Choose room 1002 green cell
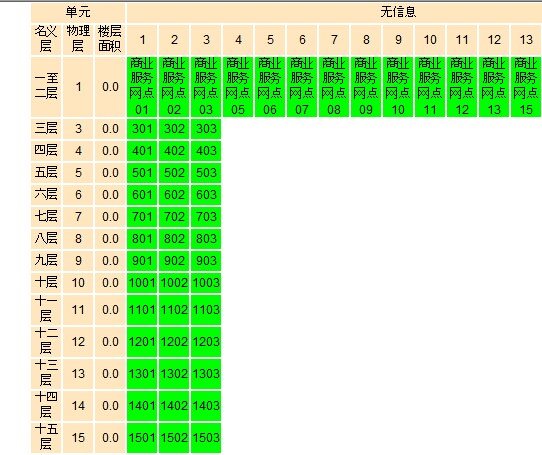 click(174, 282)
